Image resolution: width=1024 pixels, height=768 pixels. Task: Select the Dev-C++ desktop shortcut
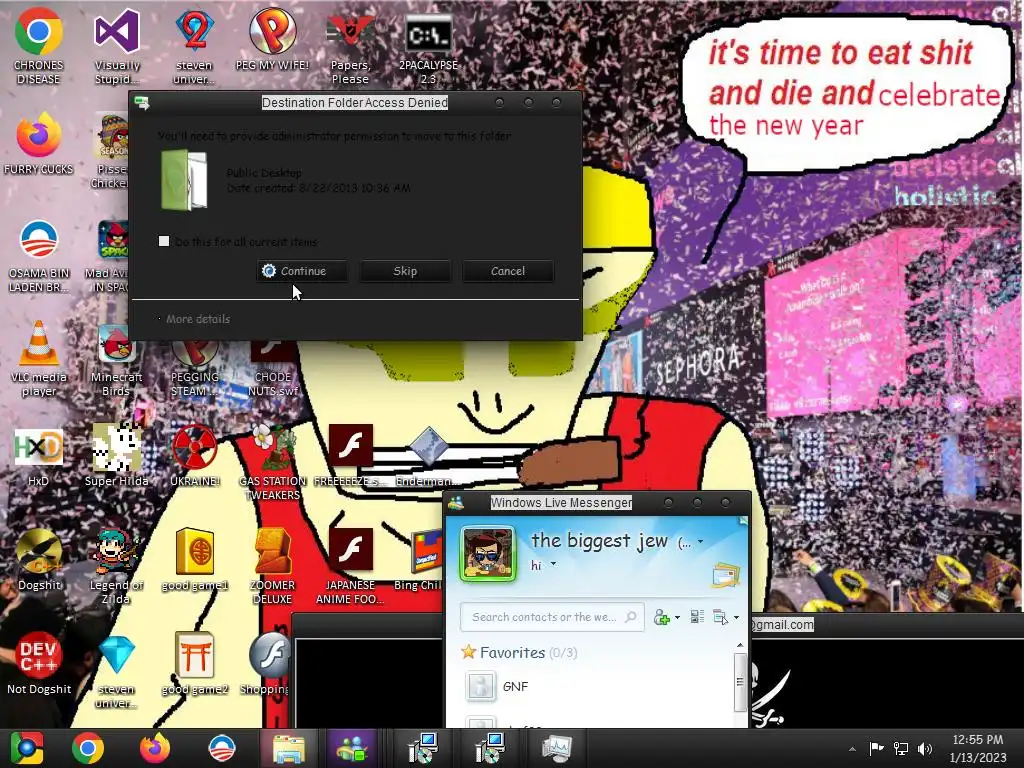[x=39, y=664]
